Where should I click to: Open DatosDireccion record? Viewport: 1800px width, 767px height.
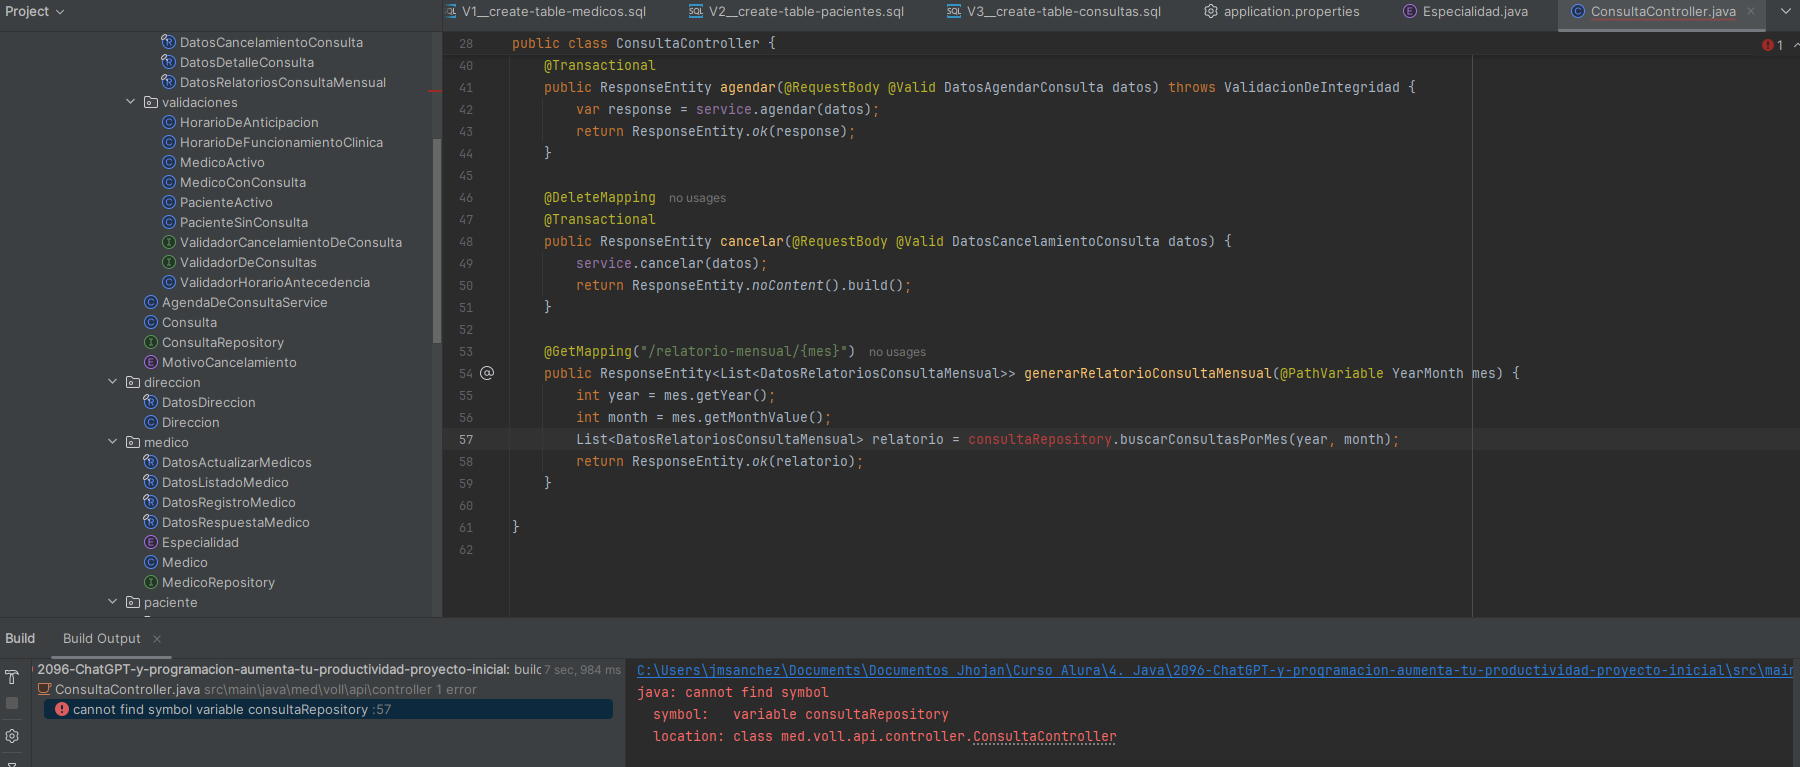(x=208, y=402)
